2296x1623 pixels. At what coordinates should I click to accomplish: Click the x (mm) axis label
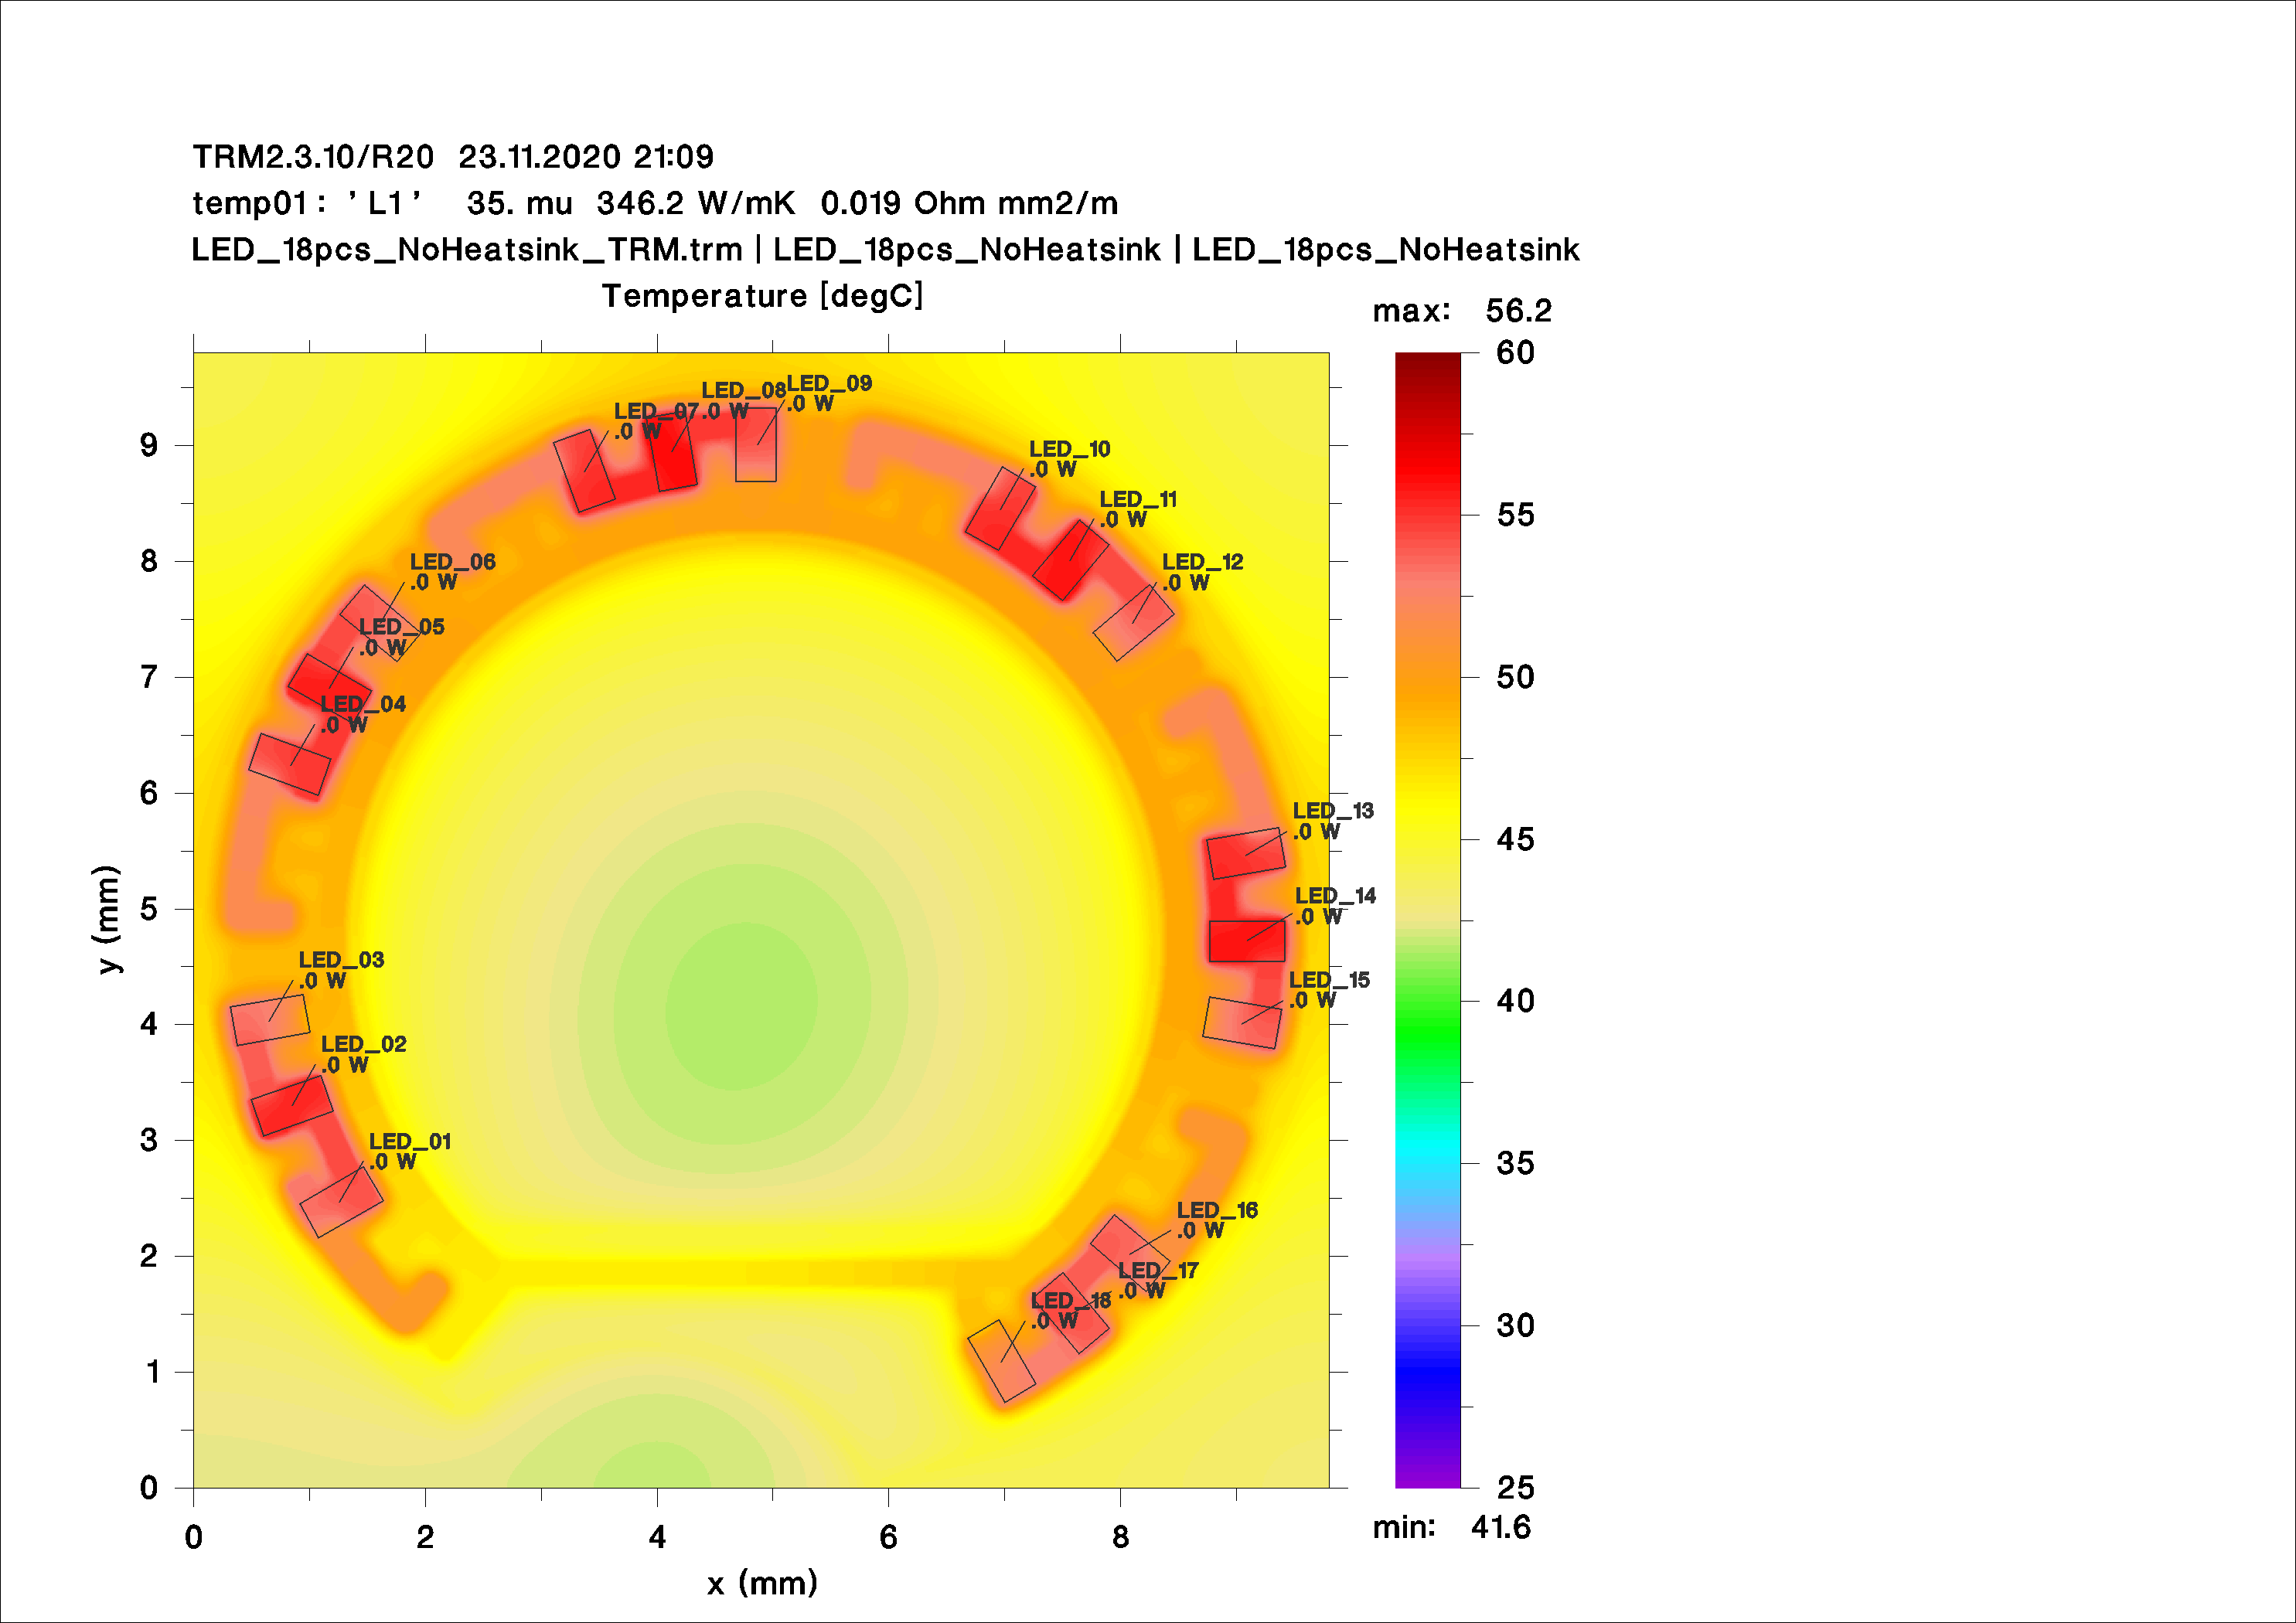pos(762,1583)
